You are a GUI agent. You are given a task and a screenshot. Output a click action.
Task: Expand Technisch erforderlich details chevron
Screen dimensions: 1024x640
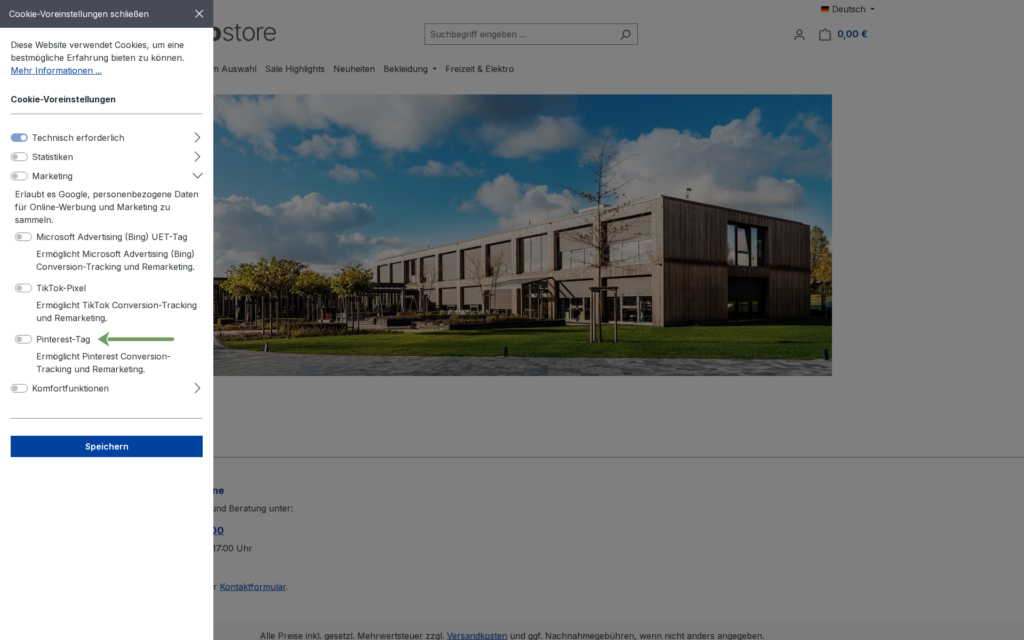coord(197,138)
